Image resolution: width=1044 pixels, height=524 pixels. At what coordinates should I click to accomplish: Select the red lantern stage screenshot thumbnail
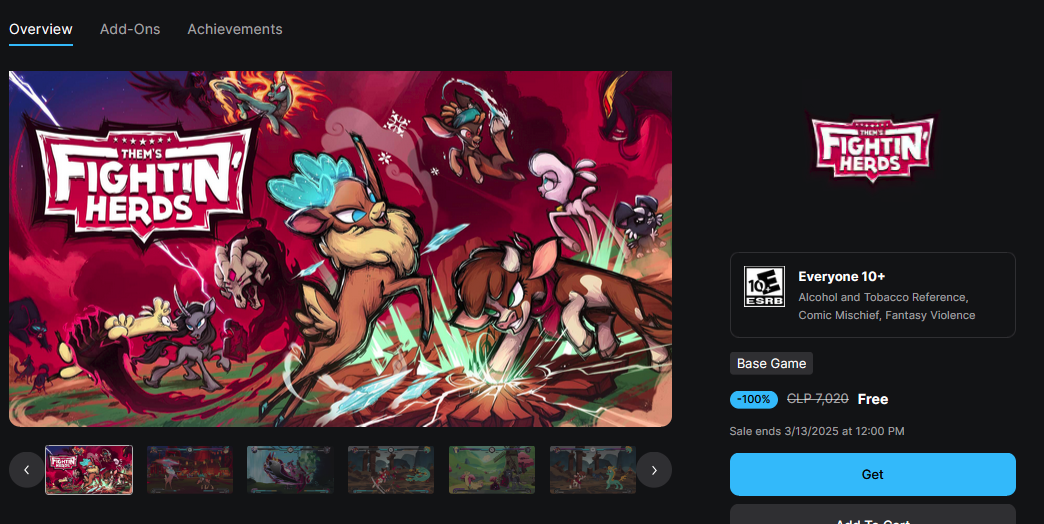(190, 470)
